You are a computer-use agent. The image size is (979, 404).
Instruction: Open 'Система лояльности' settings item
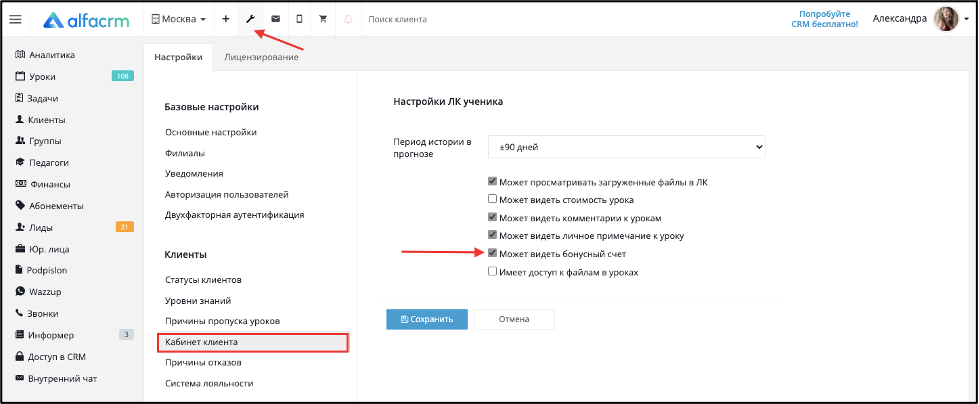tap(209, 383)
